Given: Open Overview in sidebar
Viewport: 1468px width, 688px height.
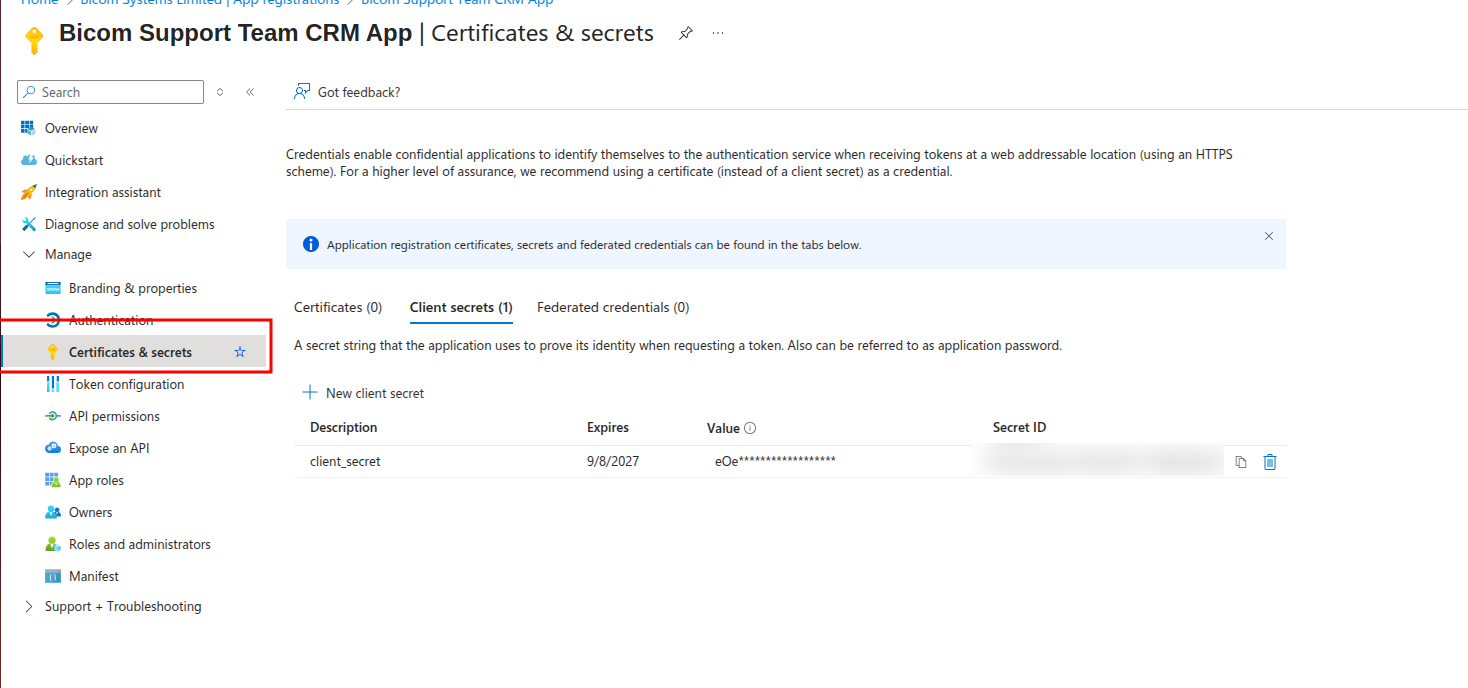Looking at the screenshot, I should [x=71, y=128].
